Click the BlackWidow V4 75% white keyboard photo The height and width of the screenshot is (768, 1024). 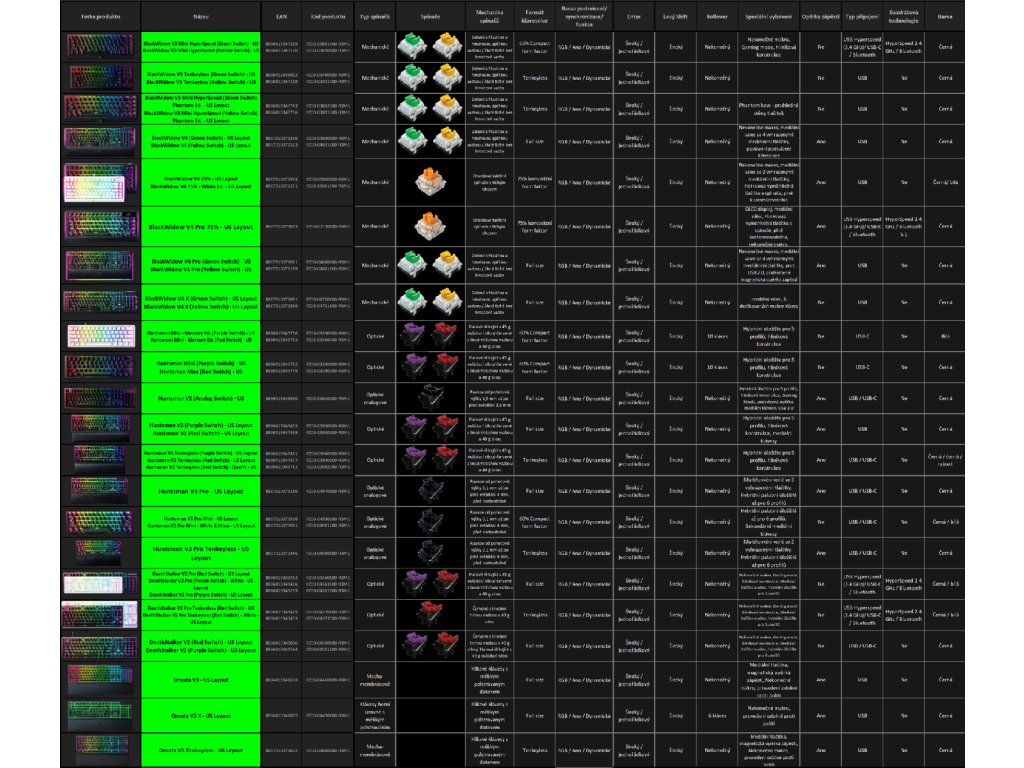pyautogui.click(x=100, y=182)
